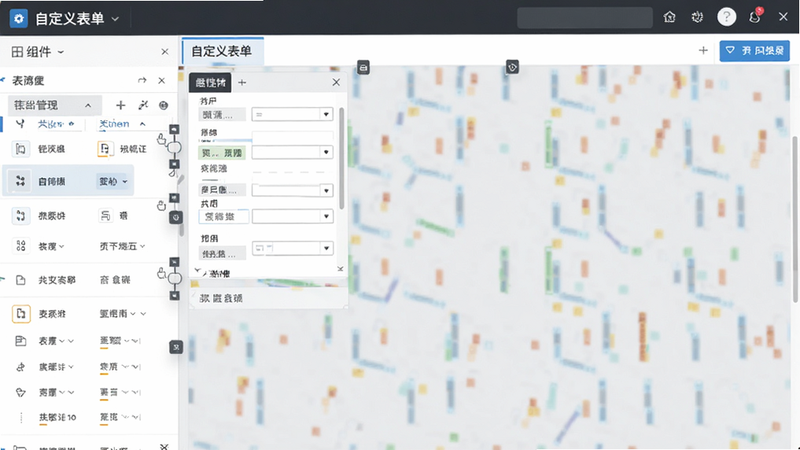Click the blue funnel button at top right
The width and height of the screenshot is (800, 450).
click(x=755, y=51)
